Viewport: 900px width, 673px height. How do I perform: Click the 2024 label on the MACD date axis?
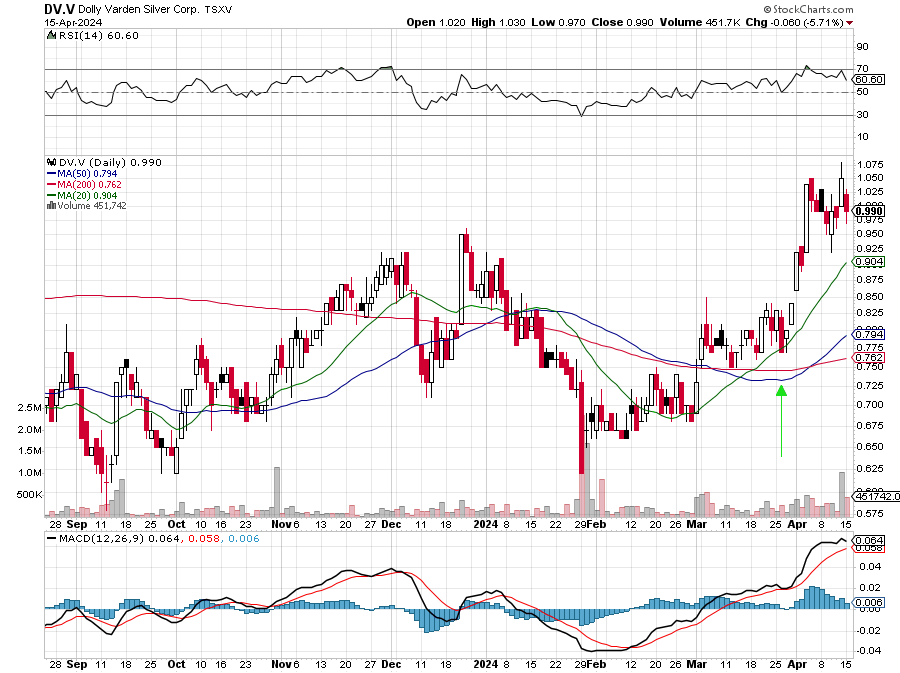485,663
